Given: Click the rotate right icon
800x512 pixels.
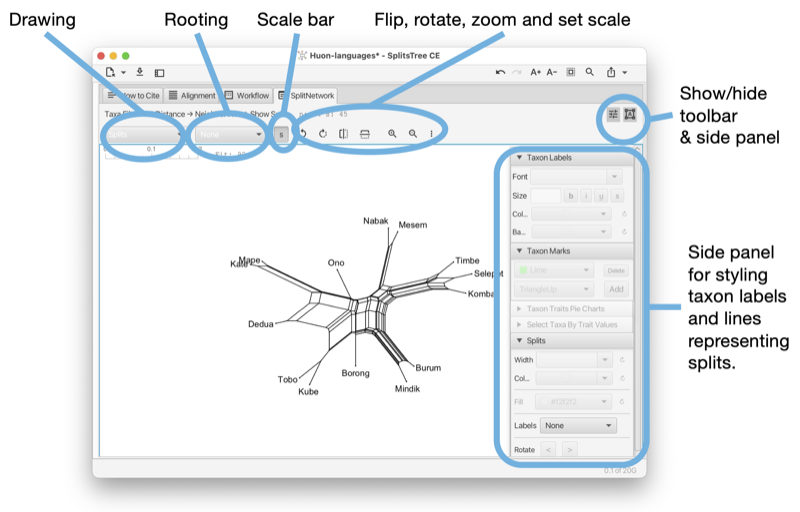Looking at the screenshot, I should 322,134.
